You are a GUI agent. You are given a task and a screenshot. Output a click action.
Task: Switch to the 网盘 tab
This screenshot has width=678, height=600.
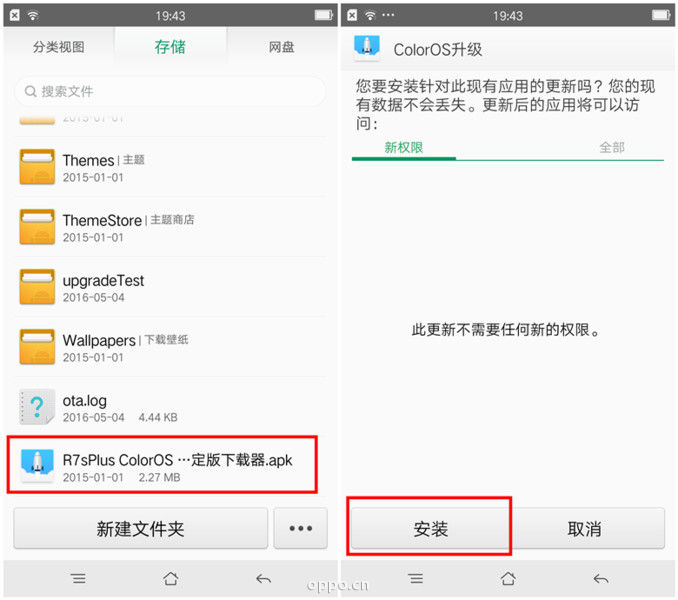coord(281,47)
